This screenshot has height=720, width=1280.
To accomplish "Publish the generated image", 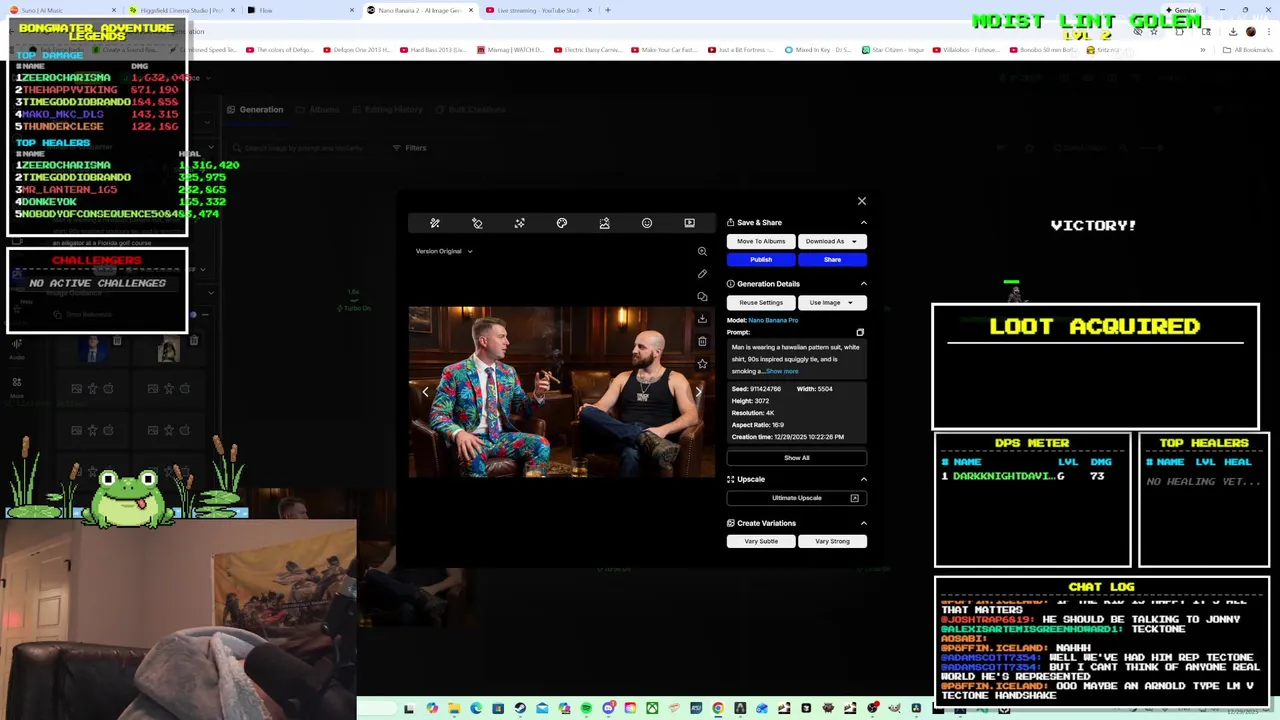I will click(x=761, y=259).
